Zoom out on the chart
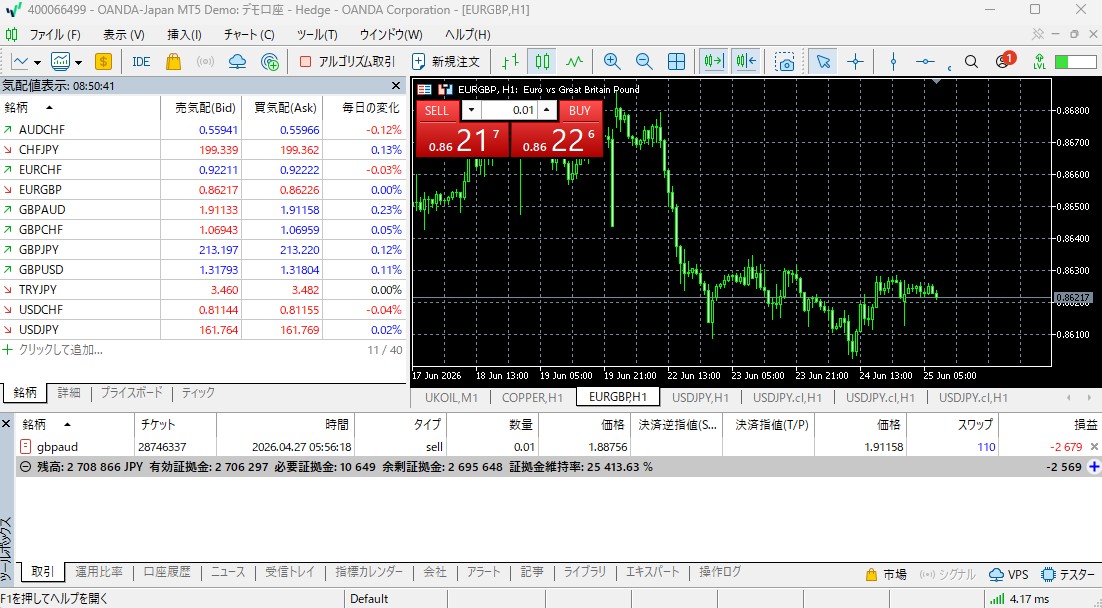The width and height of the screenshot is (1102, 608). click(x=644, y=62)
